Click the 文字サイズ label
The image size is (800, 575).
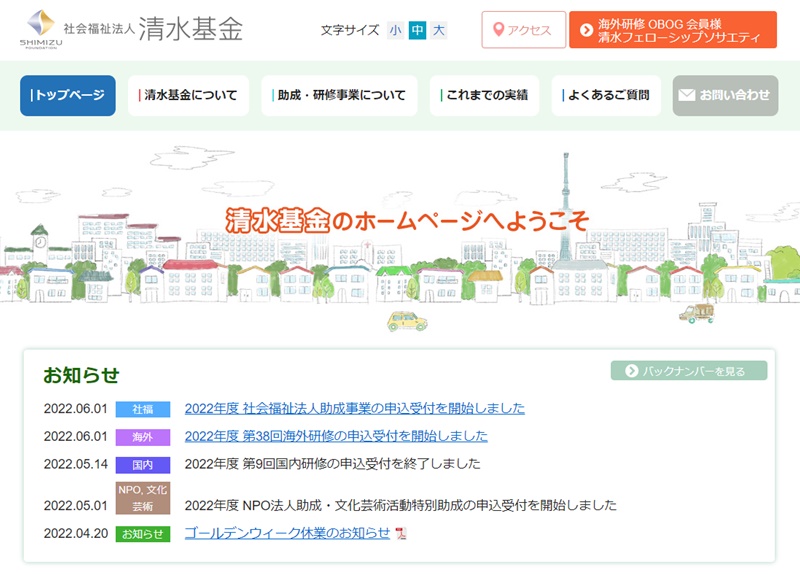(x=350, y=31)
